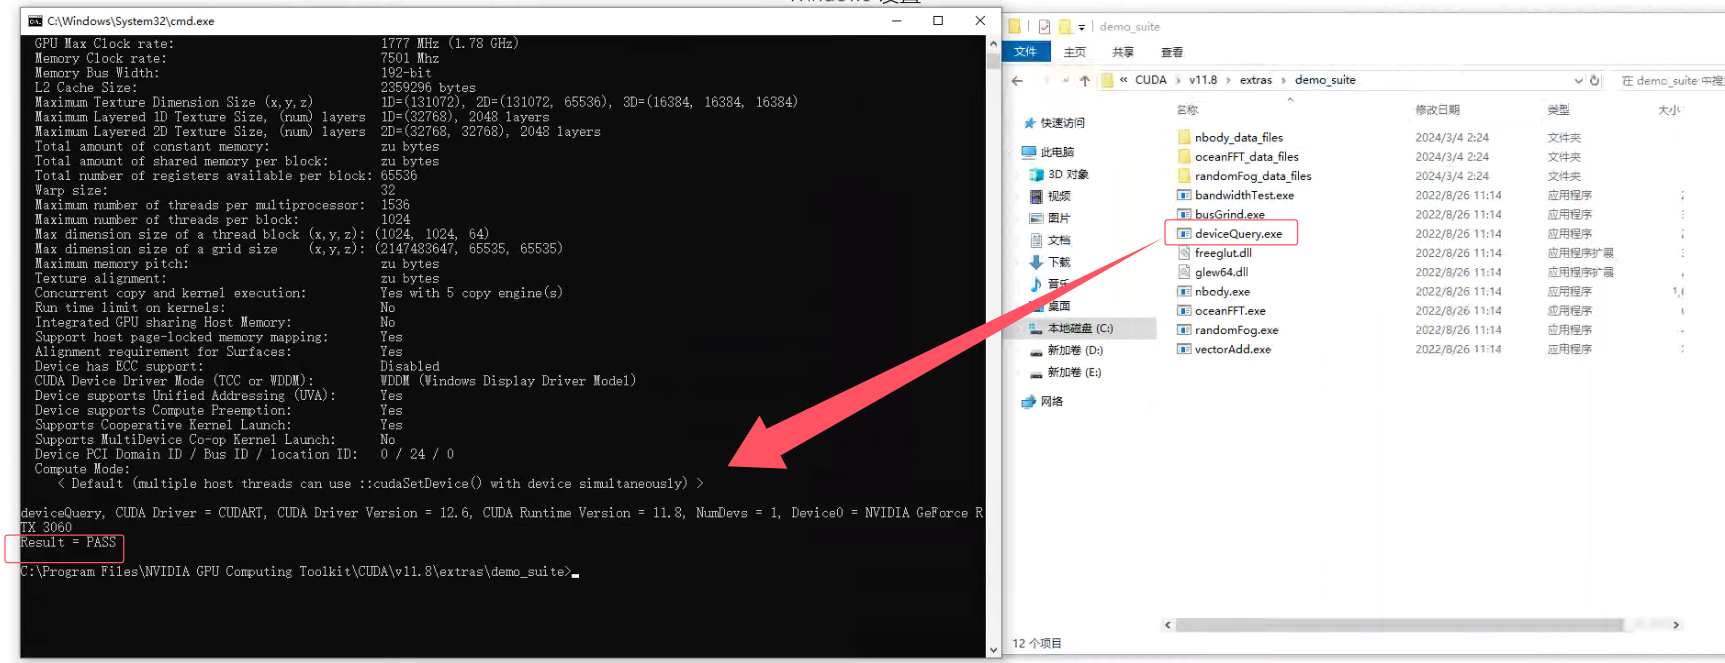1725x663 pixels.
Task: Click CUDA in the address breadcrumb
Action: [x=1151, y=80]
